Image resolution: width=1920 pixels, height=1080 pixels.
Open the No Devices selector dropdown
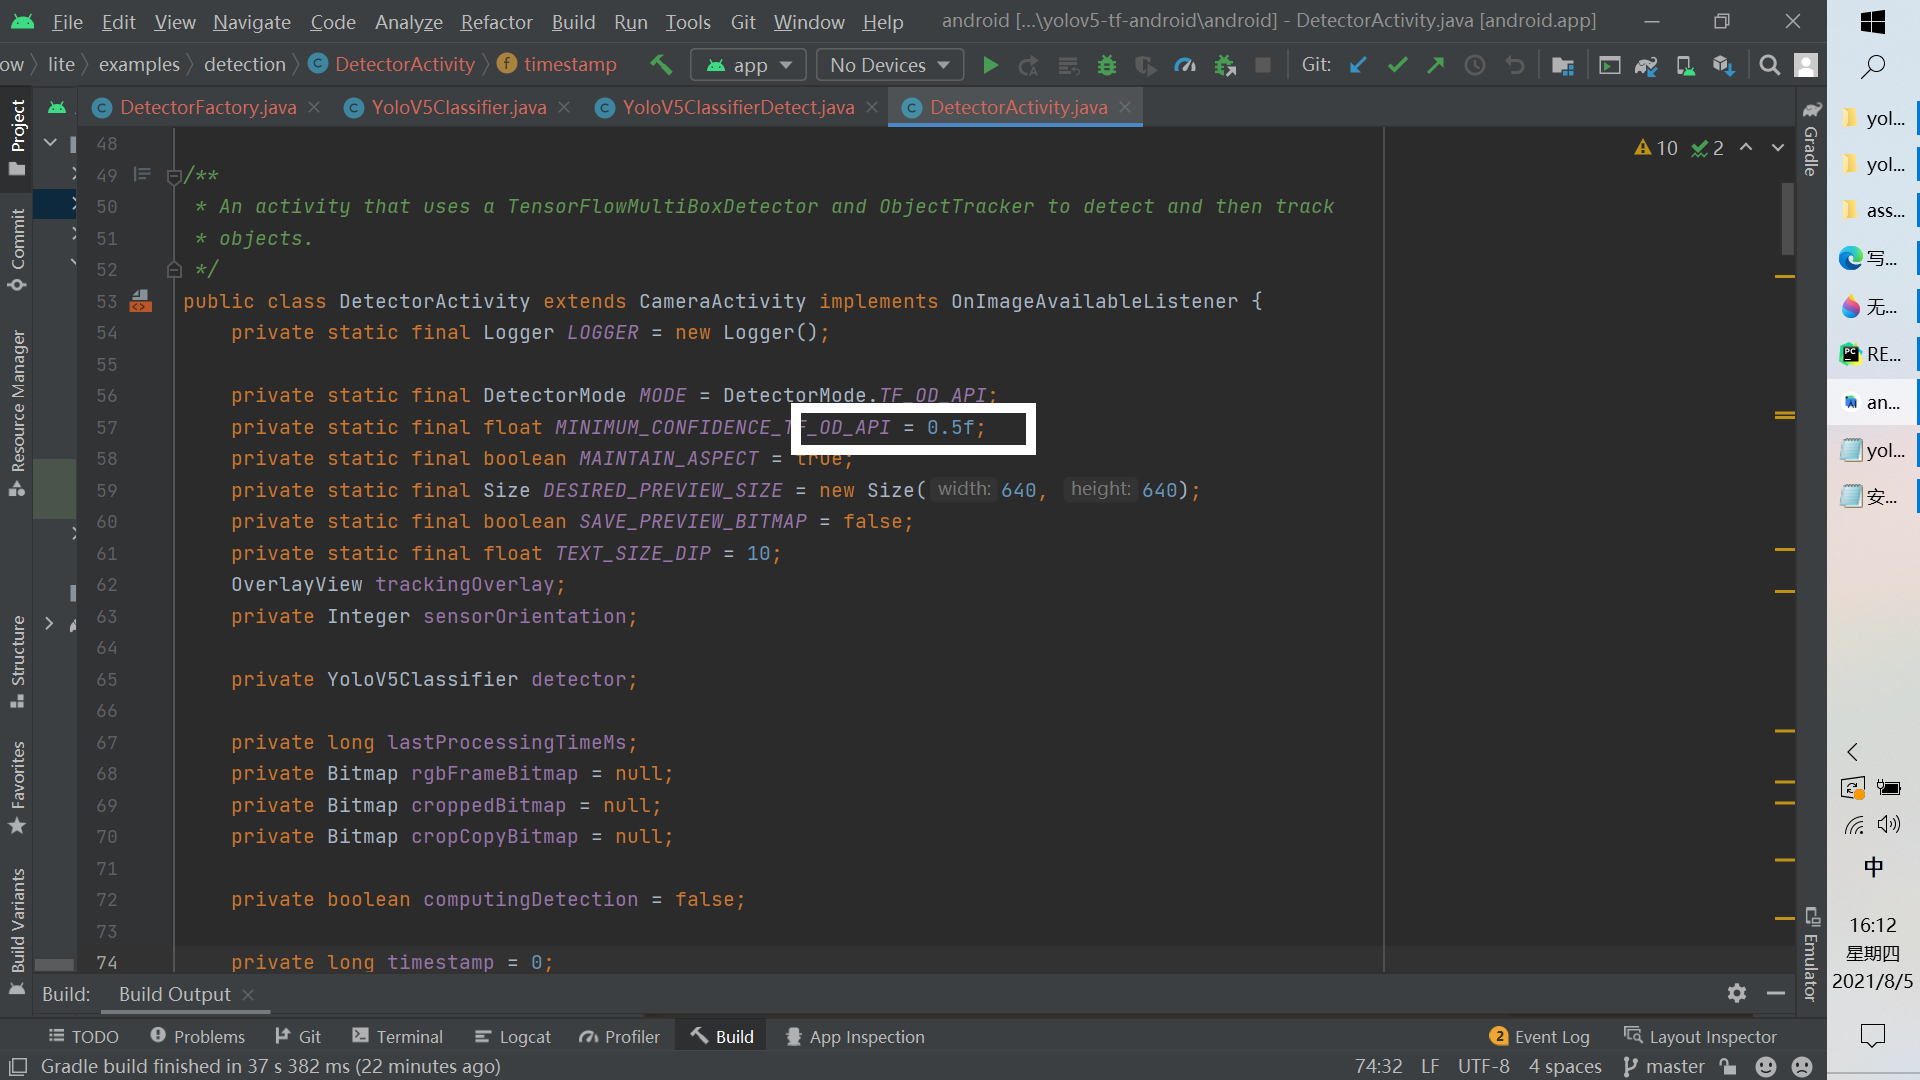click(x=889, y=65)
